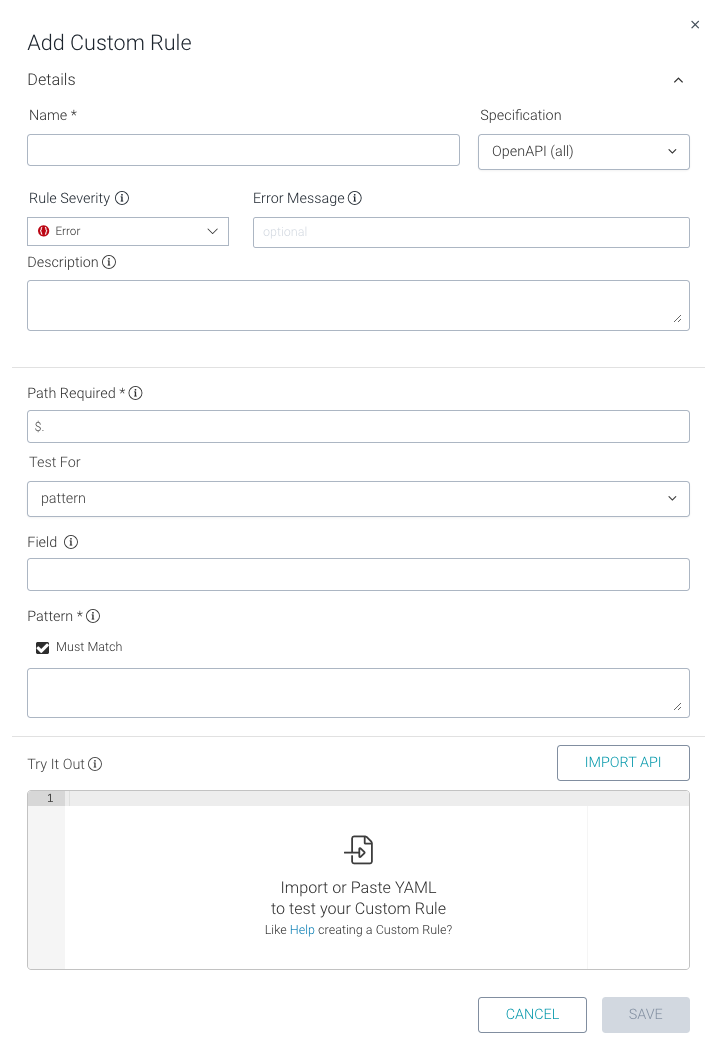Click the Rule Severity info icon
Viewport: 717px width, 1060px height.
pyautogui.click(x=122, y=198)
